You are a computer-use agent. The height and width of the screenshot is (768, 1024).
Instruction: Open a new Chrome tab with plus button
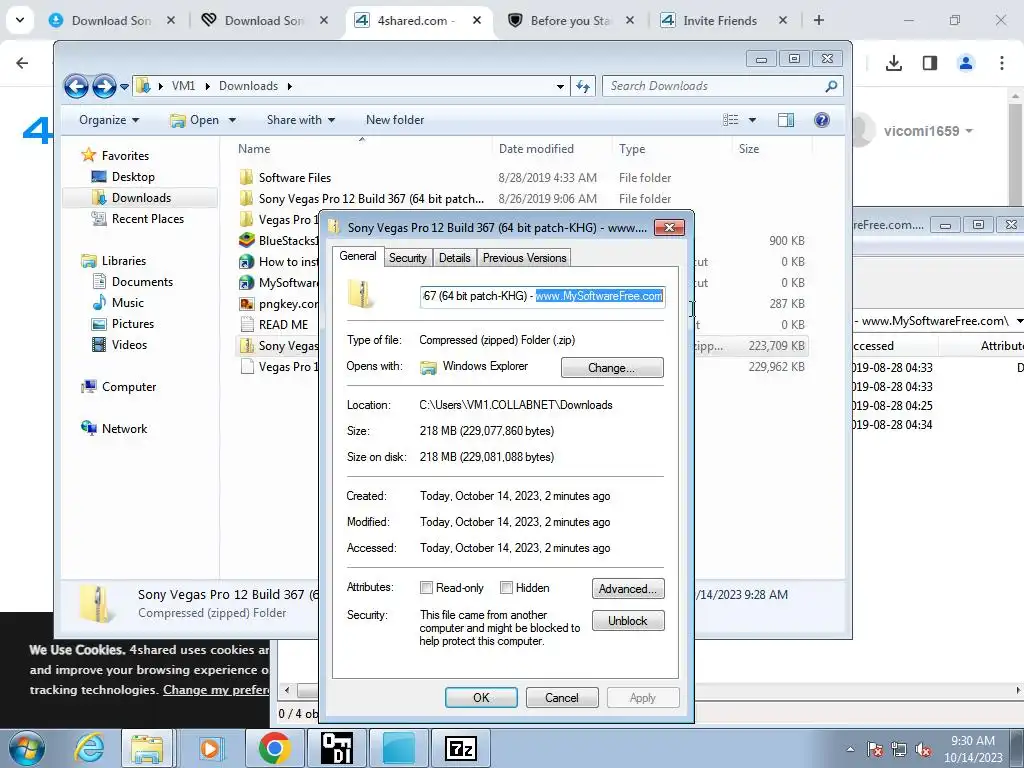coord(818,20)
